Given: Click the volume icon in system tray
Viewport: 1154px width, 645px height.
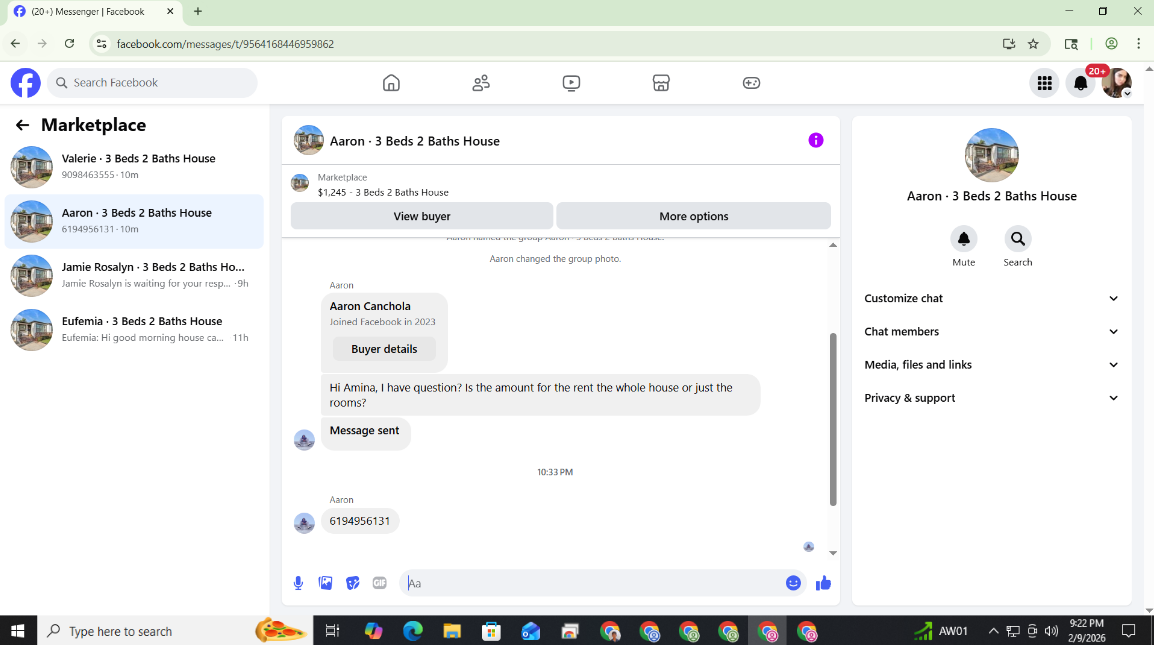Looking at the screenshot, I should click(x=1051, y=631).
